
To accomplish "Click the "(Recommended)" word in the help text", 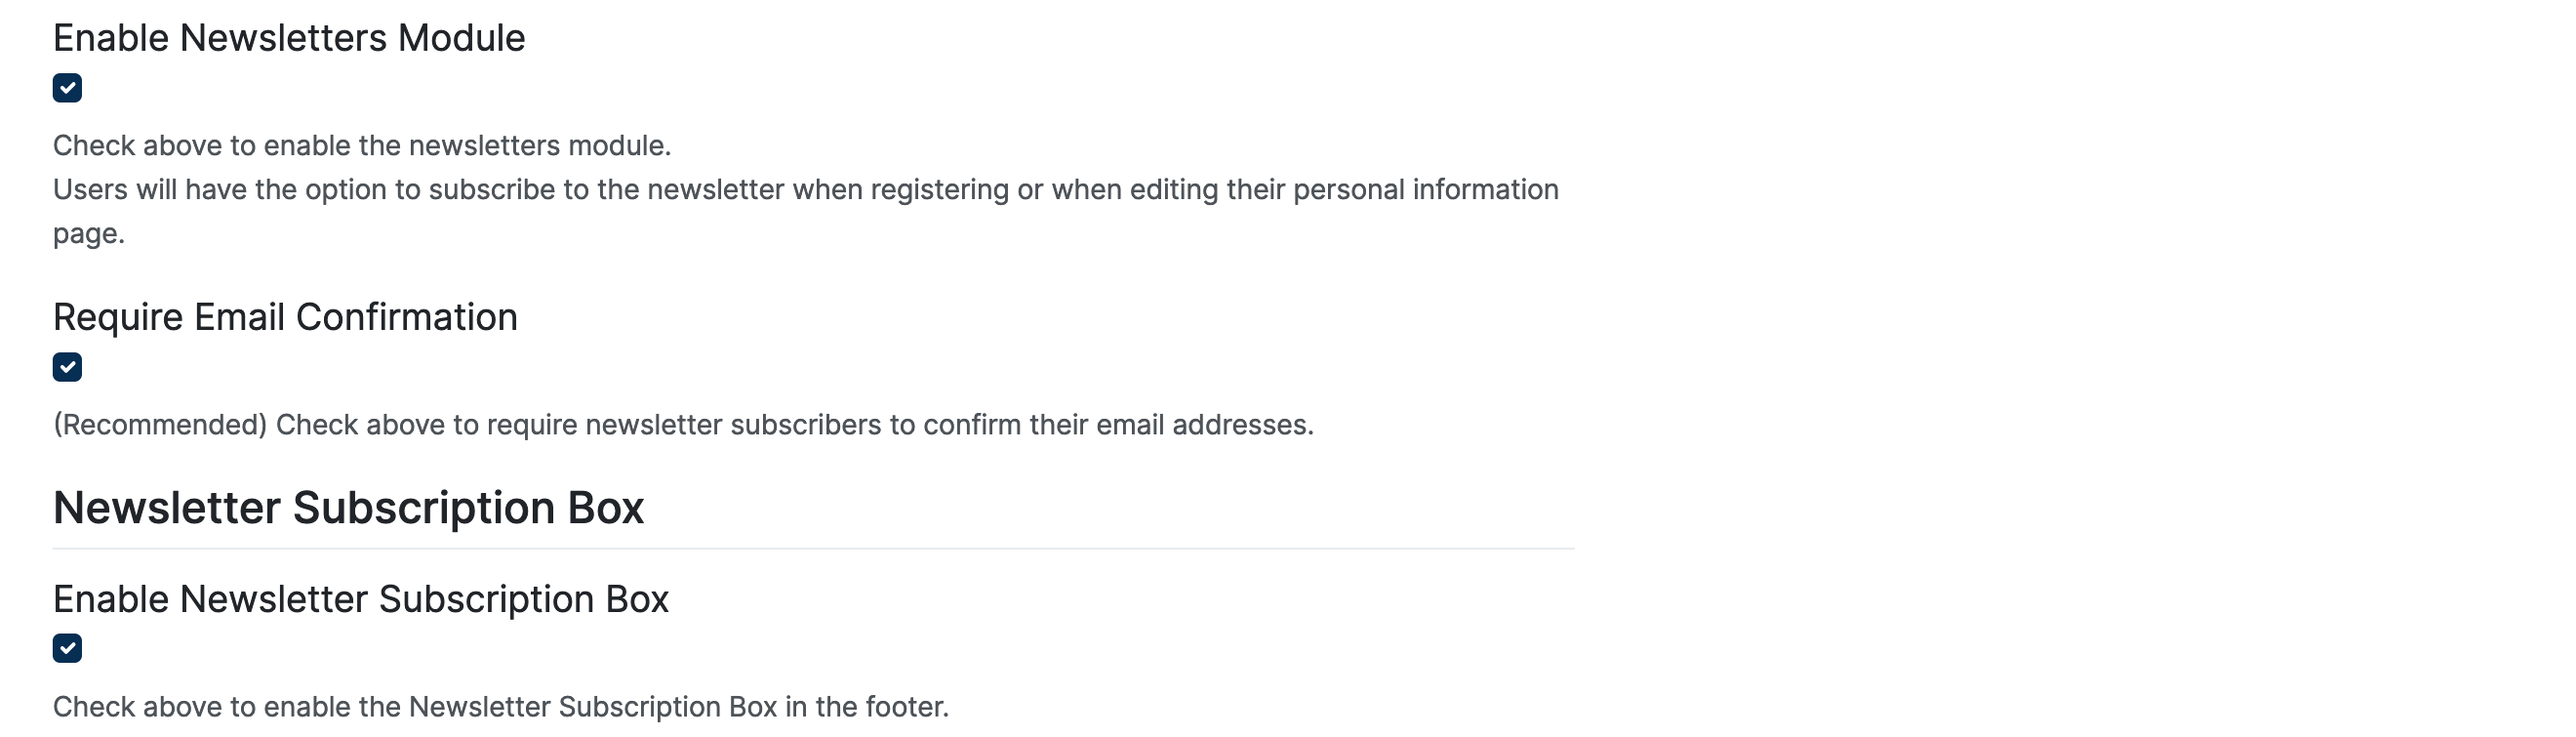I will [x=160, y=425].
